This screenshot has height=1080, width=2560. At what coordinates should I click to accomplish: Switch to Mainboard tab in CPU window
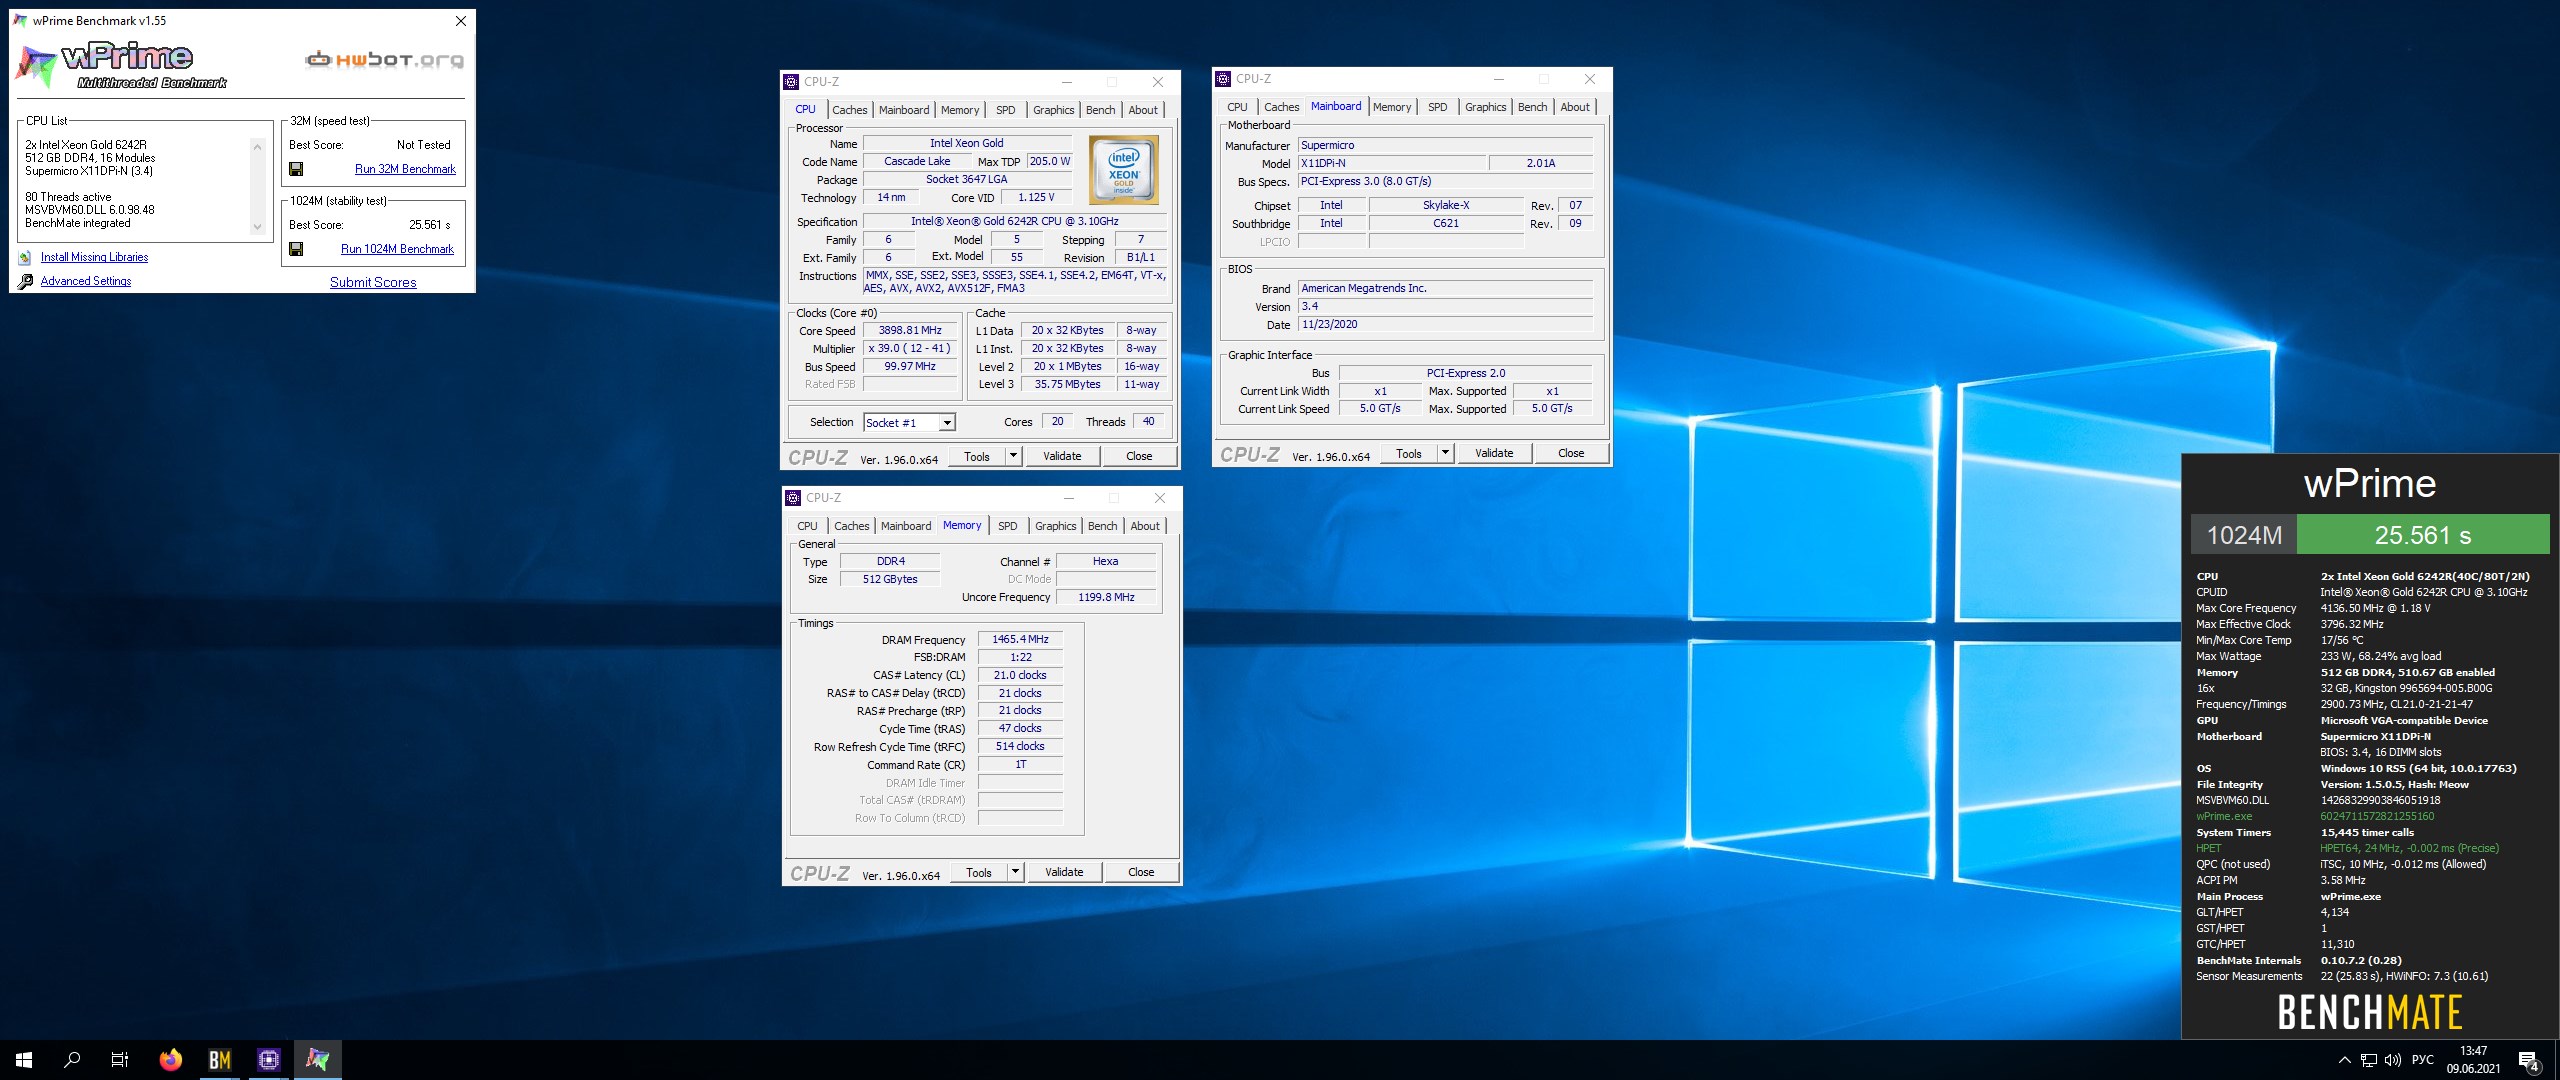(x=904, y=110)
